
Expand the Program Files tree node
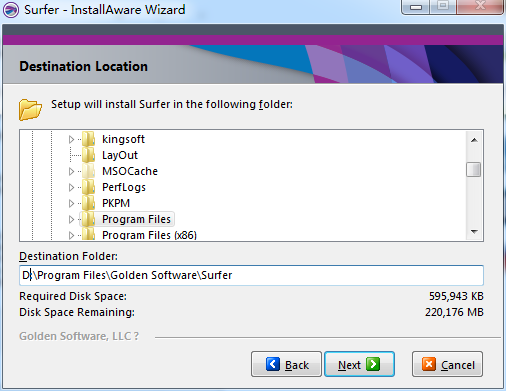71,219
